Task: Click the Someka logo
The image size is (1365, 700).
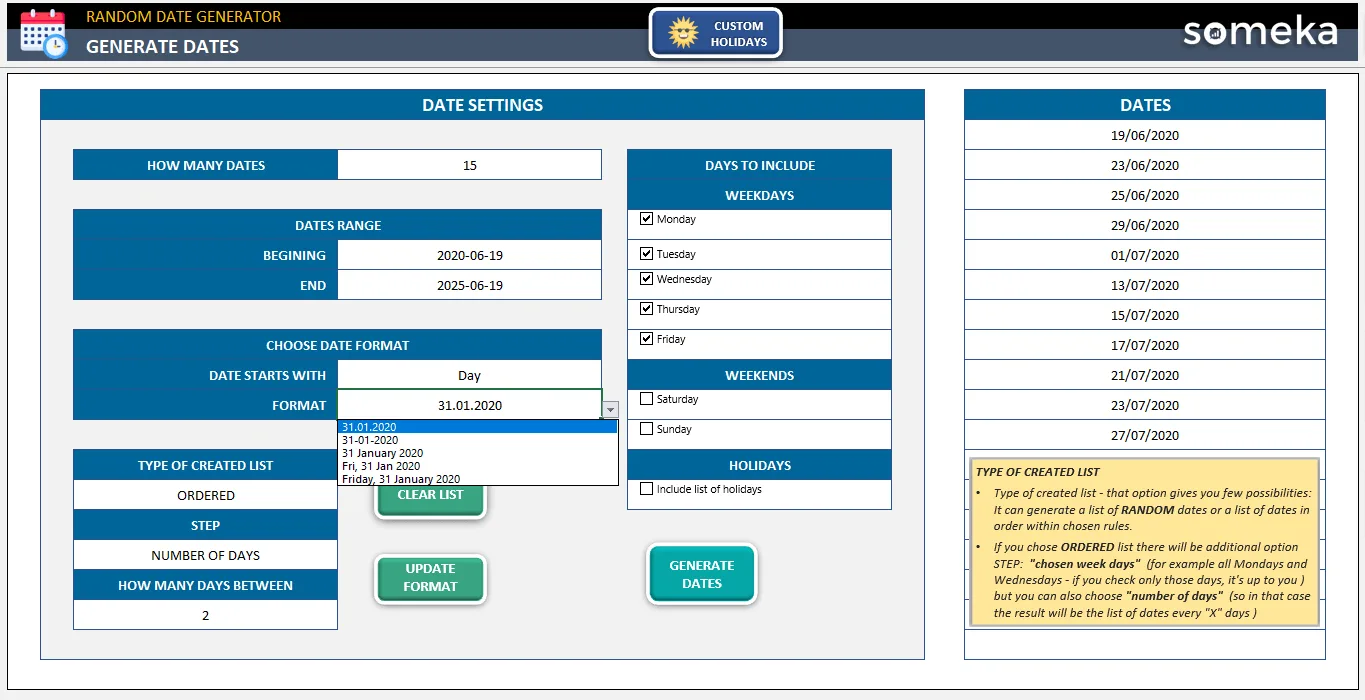Action: coord(1260,31)
